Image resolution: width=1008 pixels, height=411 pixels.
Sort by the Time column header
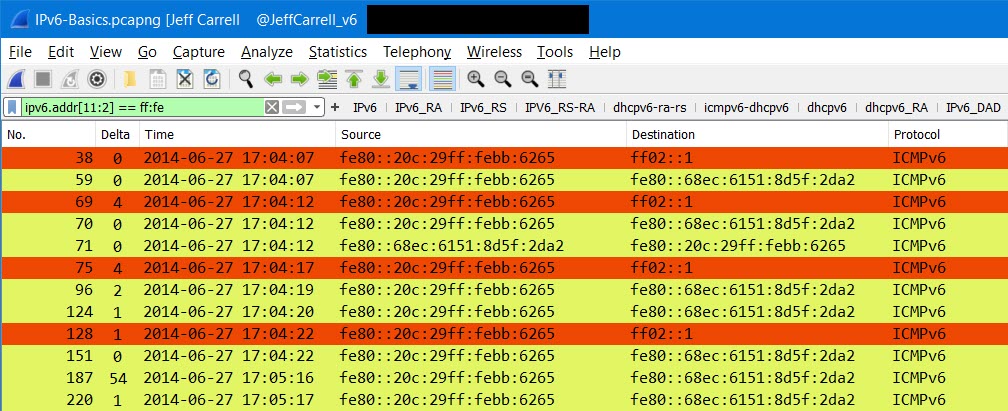pyautogui.click(x=237, y=135)
